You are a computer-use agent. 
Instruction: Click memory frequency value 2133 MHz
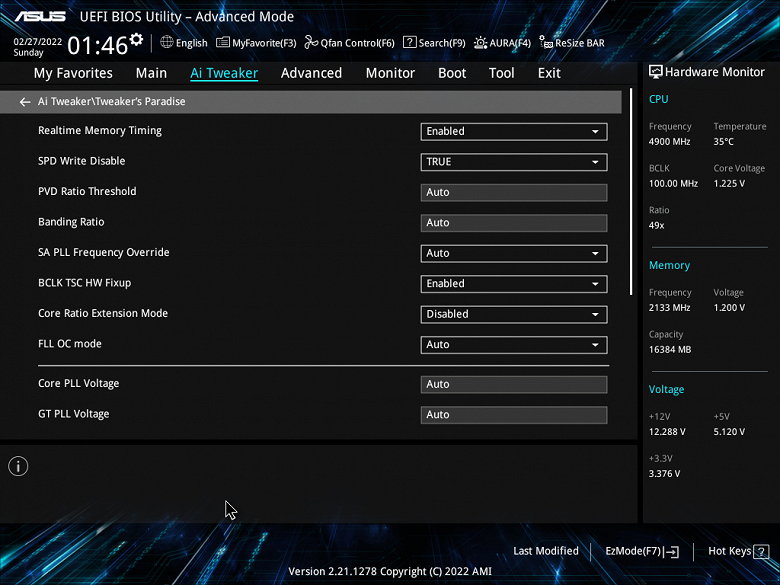(670, 308)
